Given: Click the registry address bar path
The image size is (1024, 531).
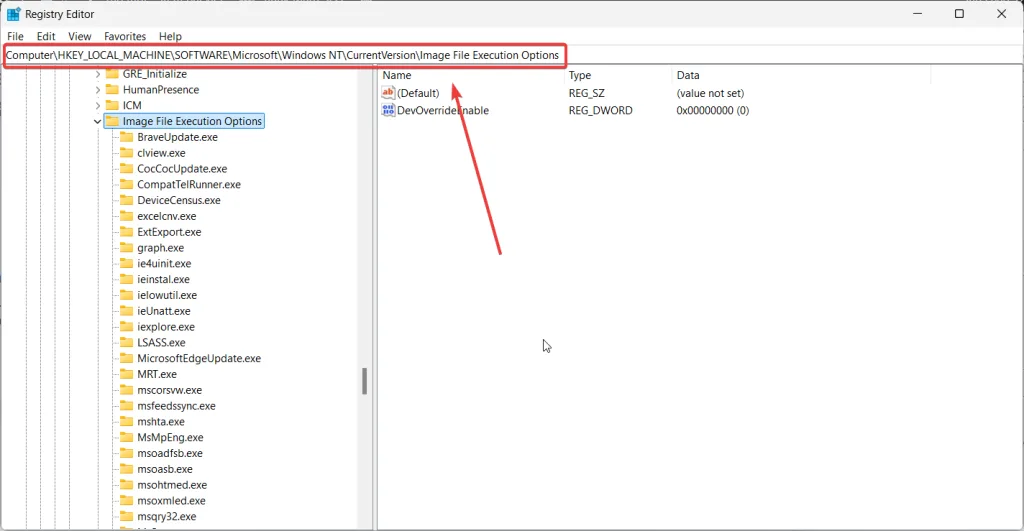Looking at the screenshot, I should tap(283, 56).
